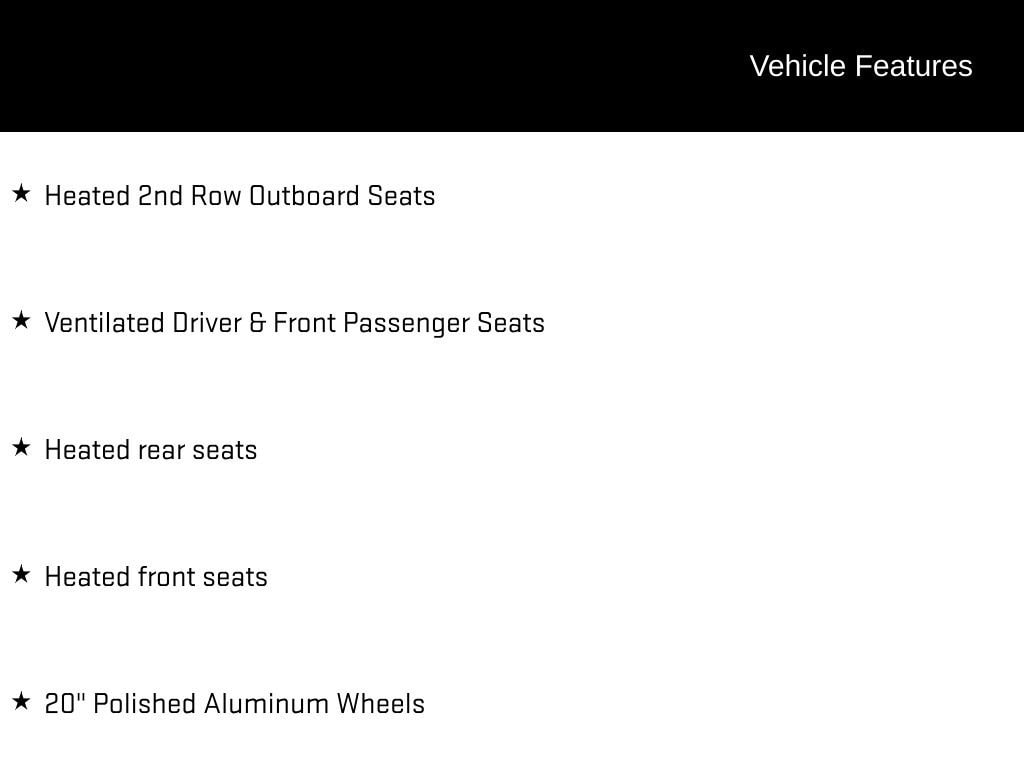The height and width of the screenshot is (768, 1024).
Task: Click the word Driver in ventilated seats line
Action: tap(207, 323)
